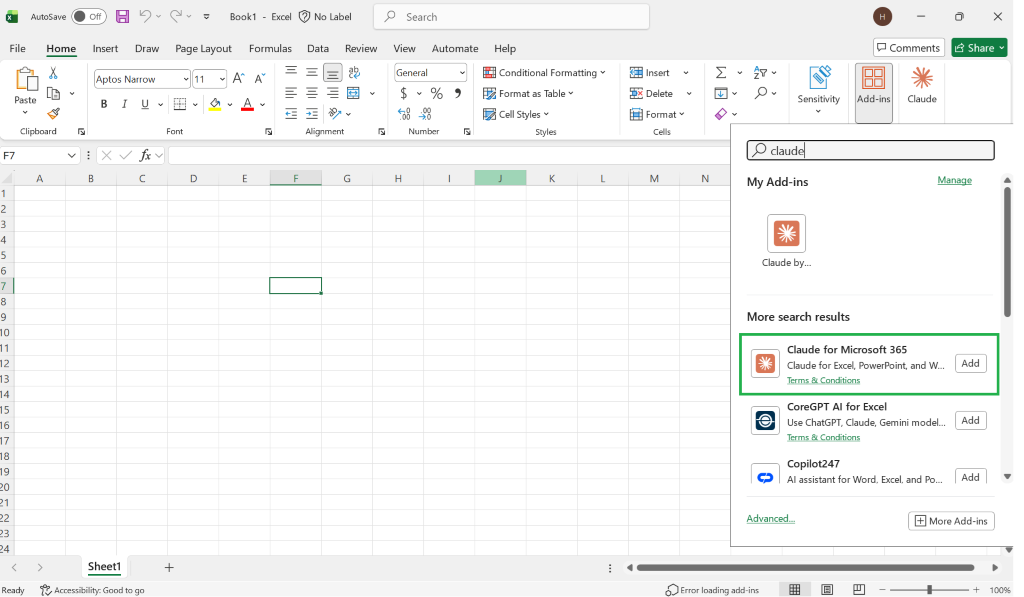Open the File tab
Screen dimensions: 1024x597
[18, 48]
